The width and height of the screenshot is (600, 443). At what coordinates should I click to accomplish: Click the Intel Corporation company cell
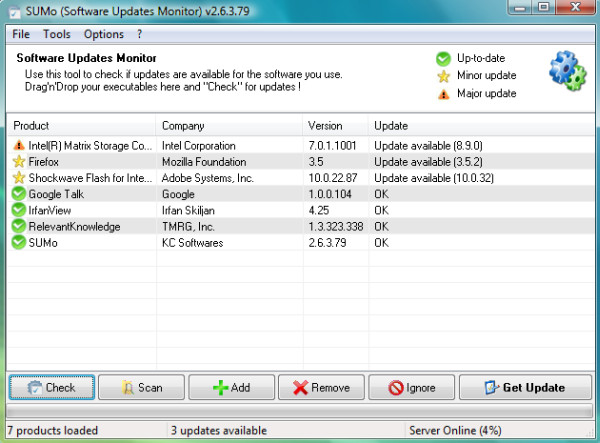pos(199,145)
